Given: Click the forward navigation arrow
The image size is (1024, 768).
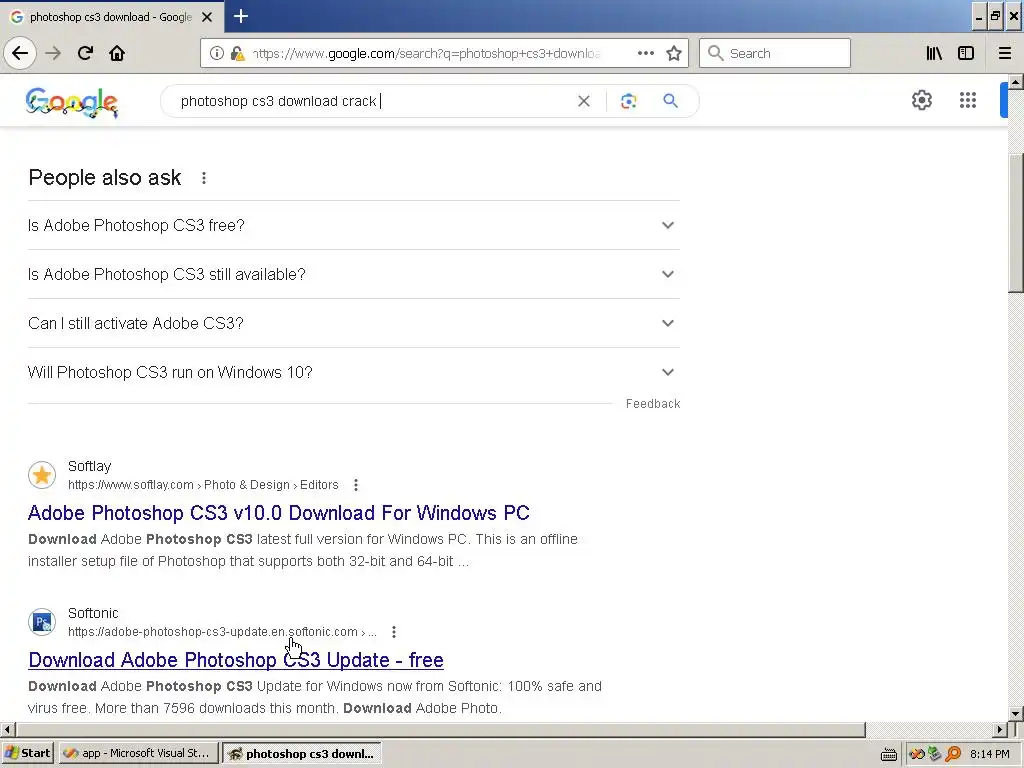Looking at the screenshot, I should [53, 53].
